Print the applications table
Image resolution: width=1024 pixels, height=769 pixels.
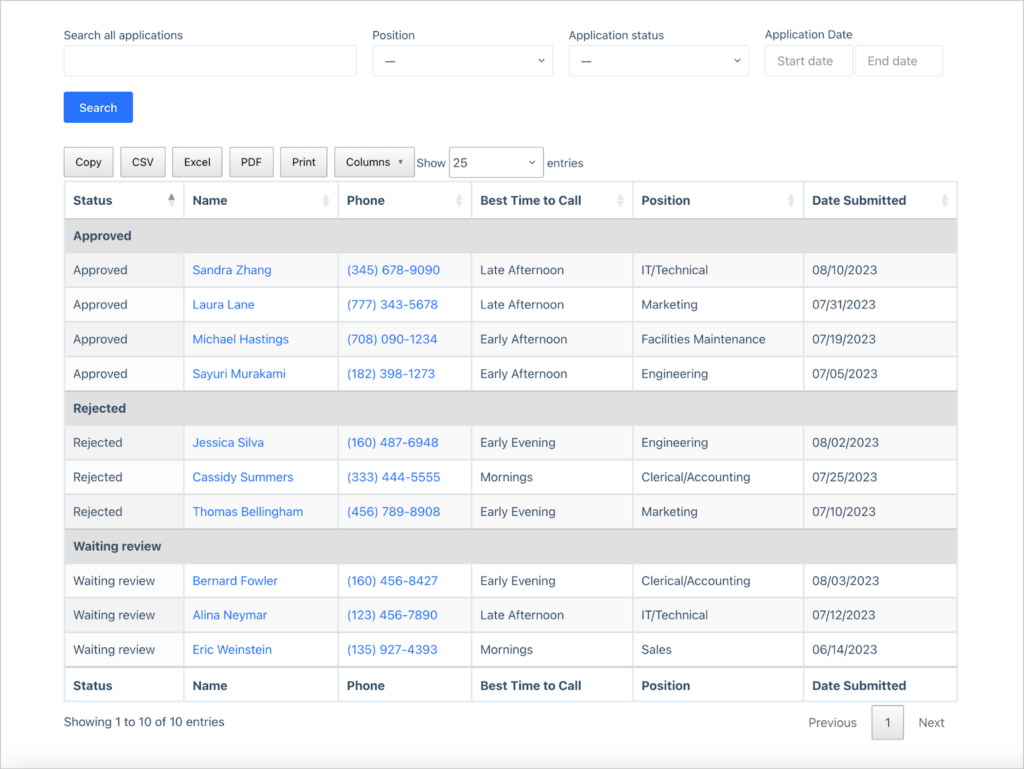303,162
